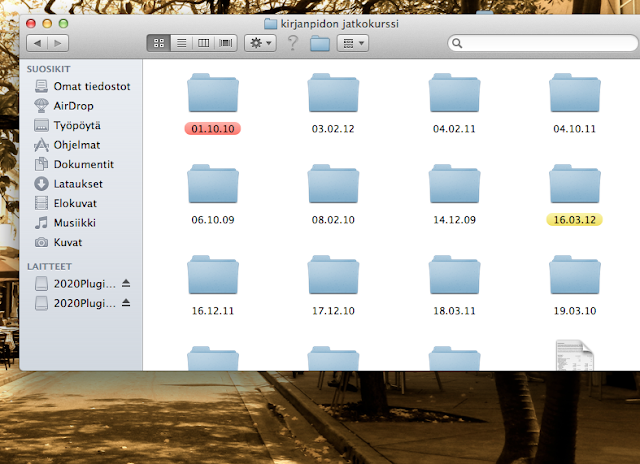Close the Finder window
This screenshot has width=640, height=464.
31,24
